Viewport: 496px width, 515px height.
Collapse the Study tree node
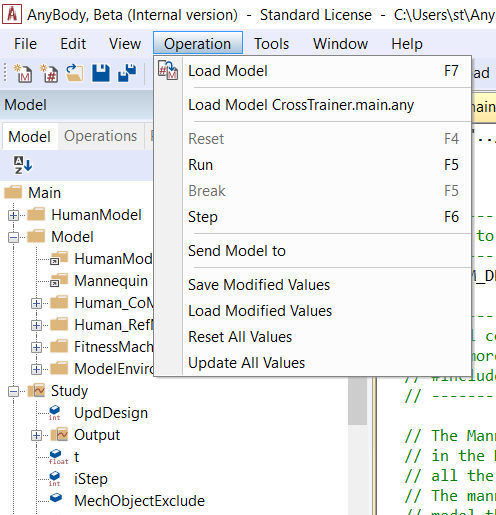coord(13,391)
